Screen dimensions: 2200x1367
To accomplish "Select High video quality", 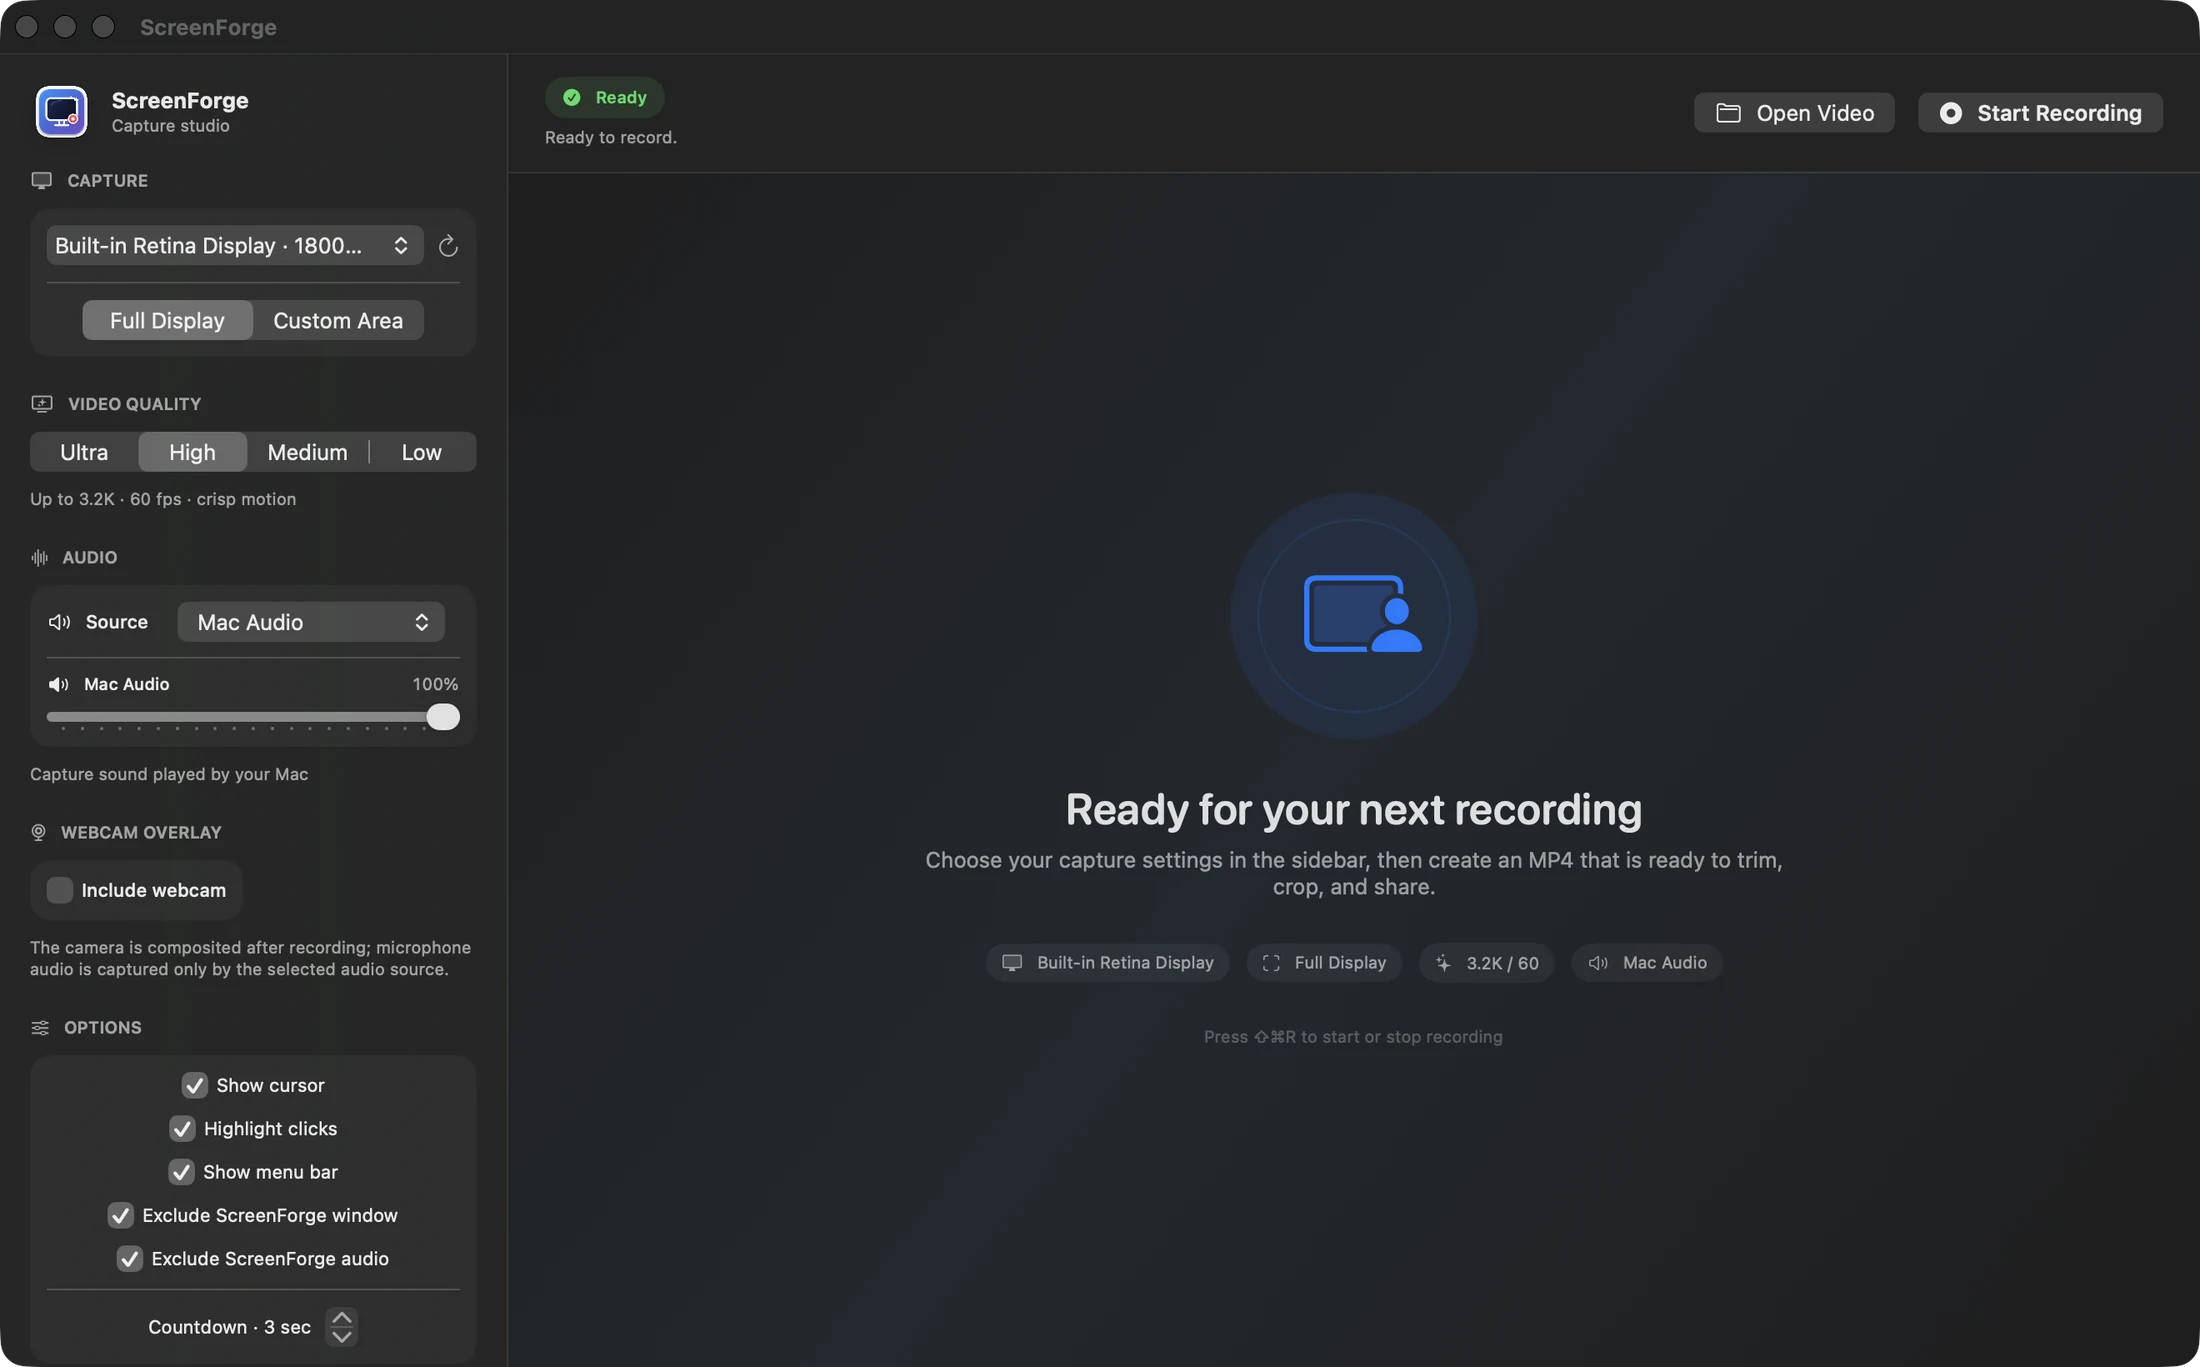I will (192, 452).
